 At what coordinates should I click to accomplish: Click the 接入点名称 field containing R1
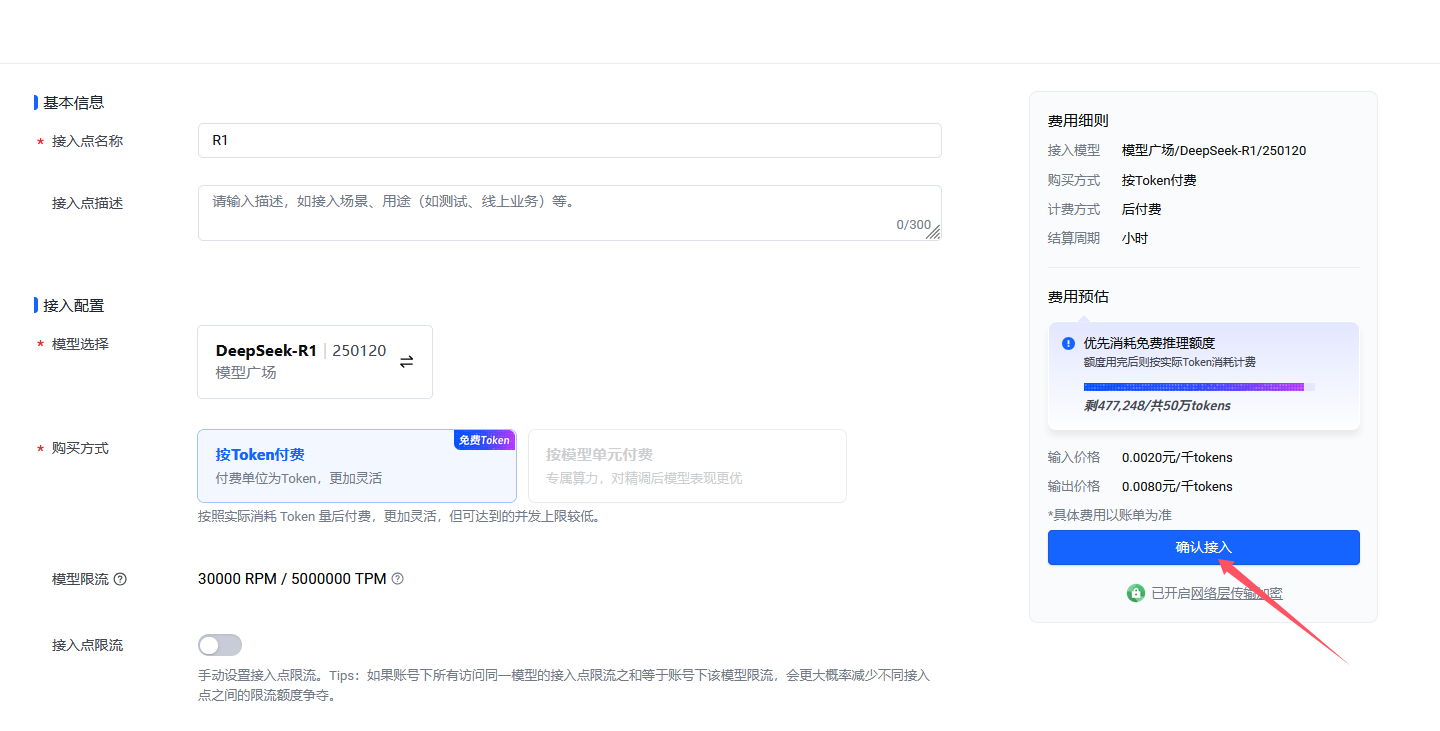(x=569, y=140)
